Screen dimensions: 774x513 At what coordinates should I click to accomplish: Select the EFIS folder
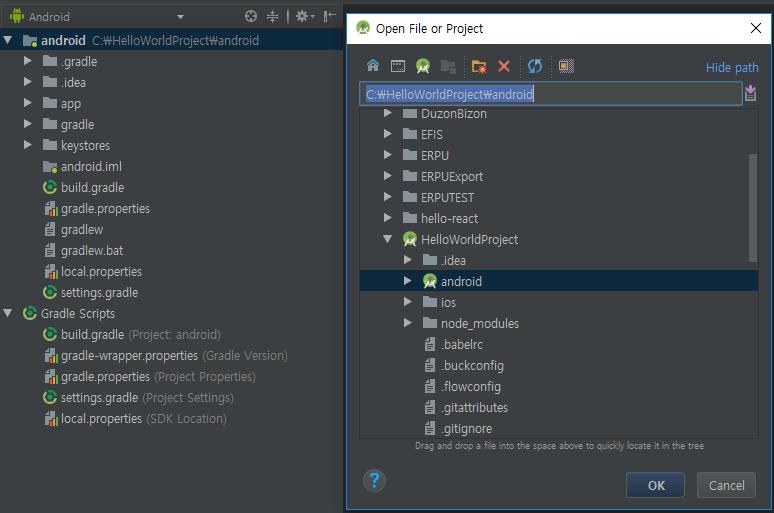(423, 134)
